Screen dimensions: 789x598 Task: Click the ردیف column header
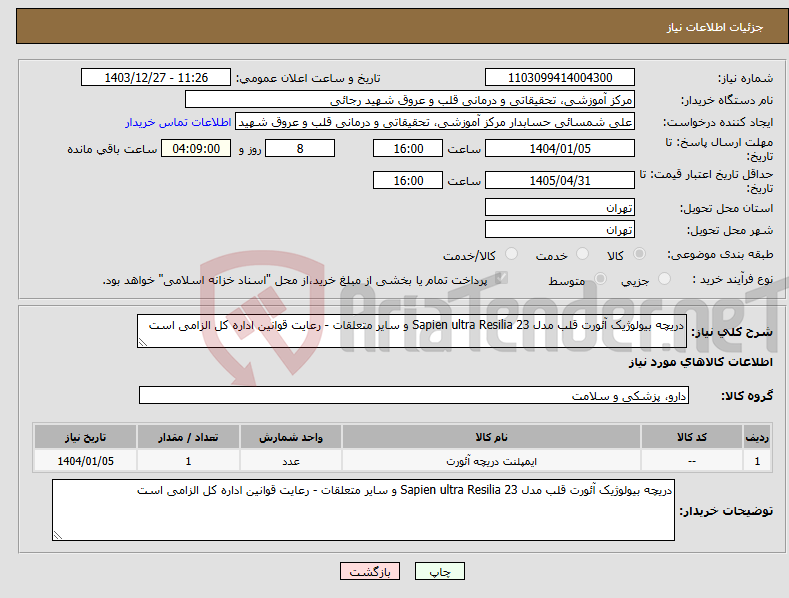(757, 437)
